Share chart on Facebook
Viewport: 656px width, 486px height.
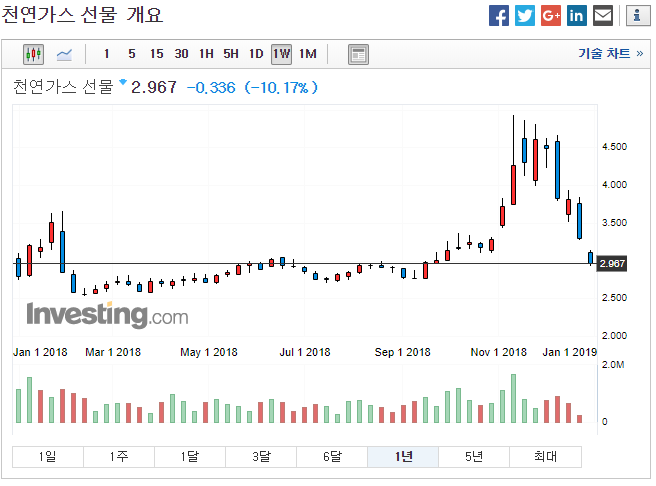point(499,15)
